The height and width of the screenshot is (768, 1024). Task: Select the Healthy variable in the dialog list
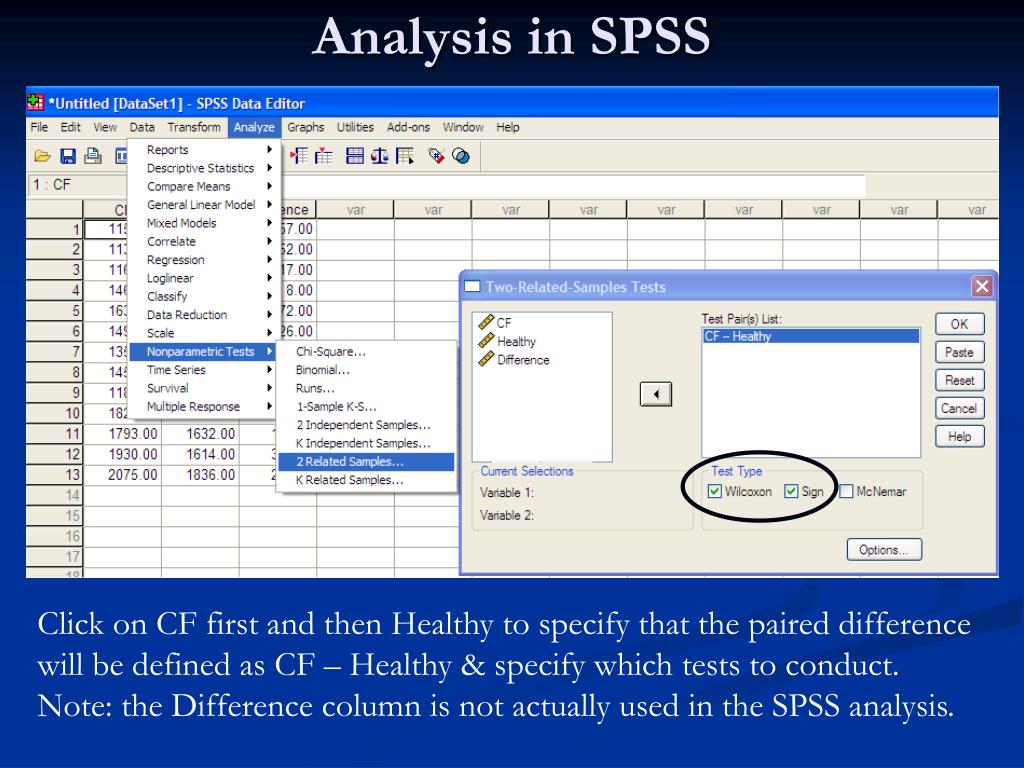click(x=507, y=341)
